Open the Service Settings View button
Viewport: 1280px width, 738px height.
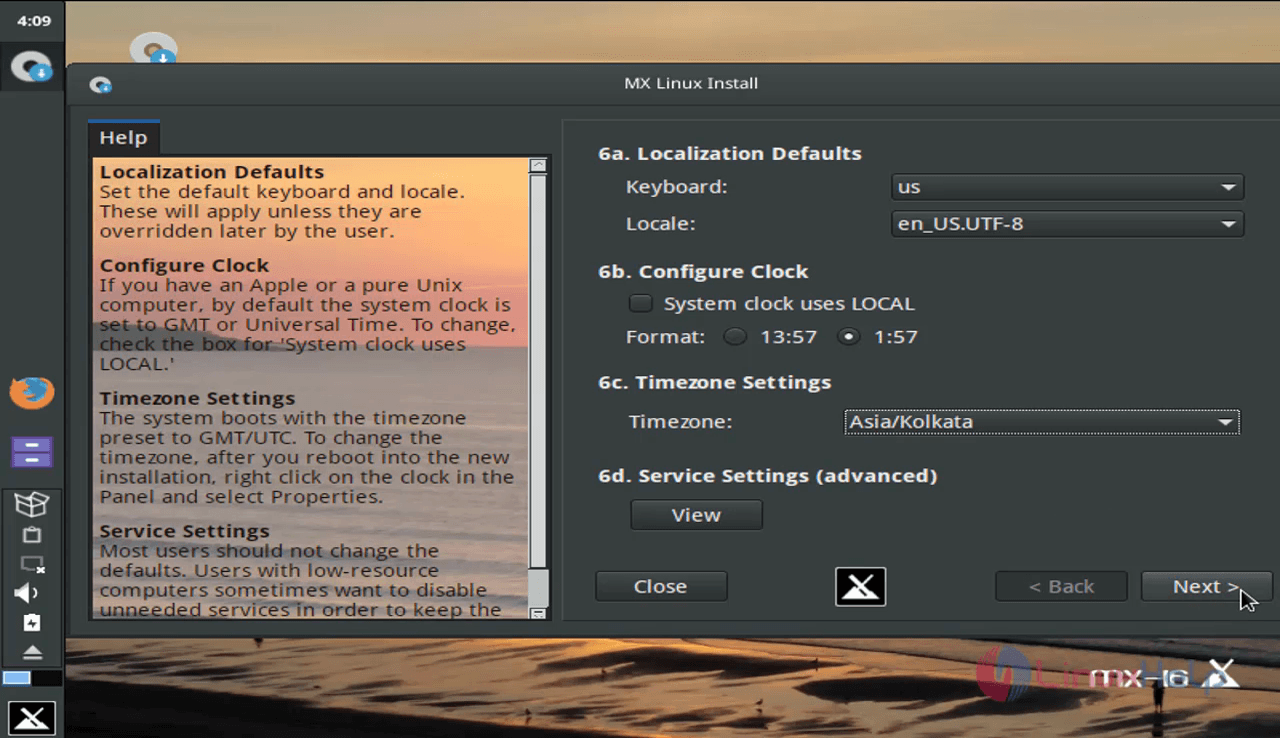pyautogui.click(x=696, y=515)
